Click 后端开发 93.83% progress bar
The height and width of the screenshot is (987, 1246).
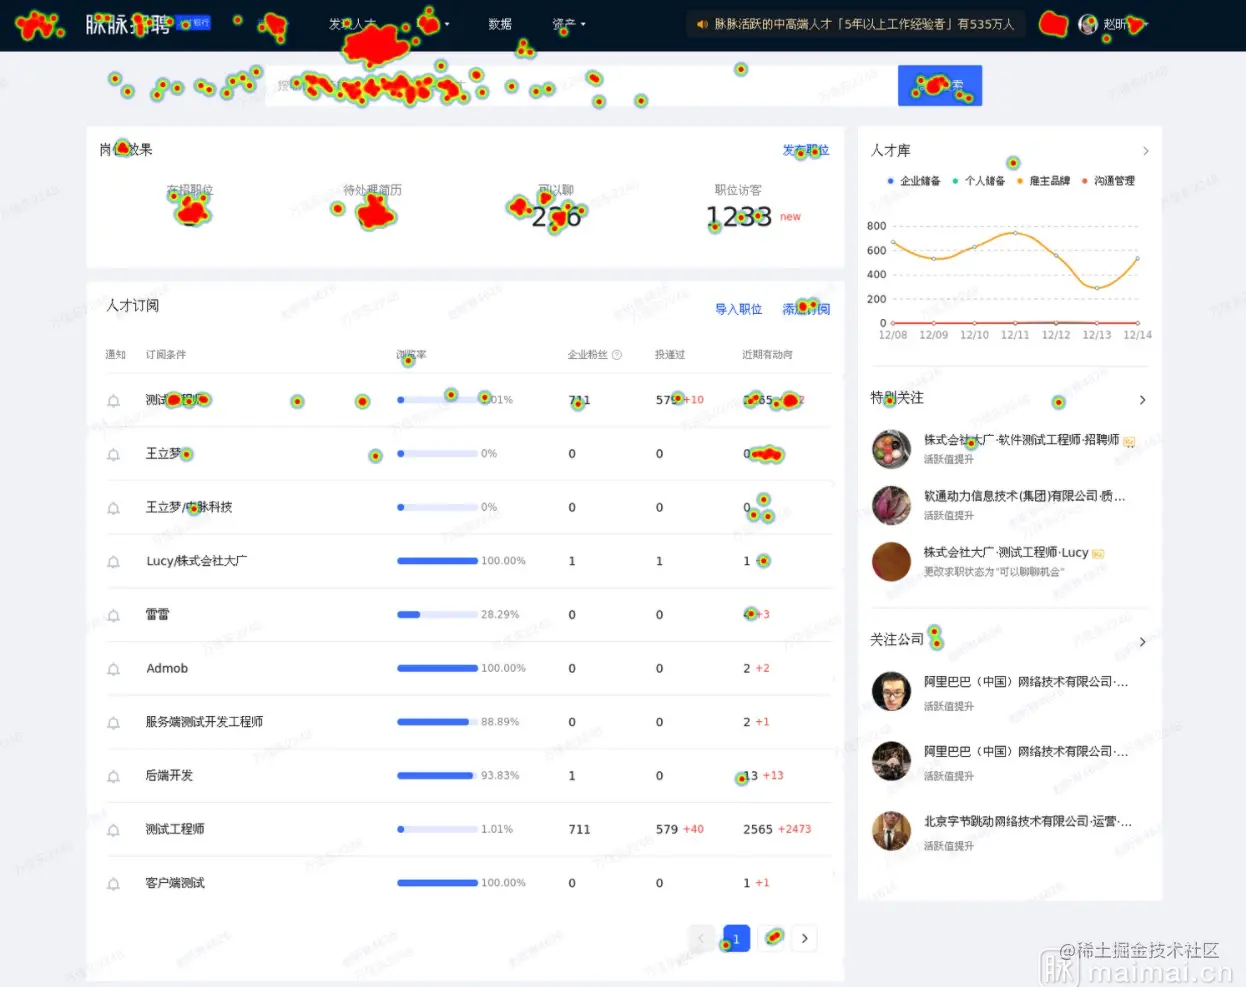point(437,776)
